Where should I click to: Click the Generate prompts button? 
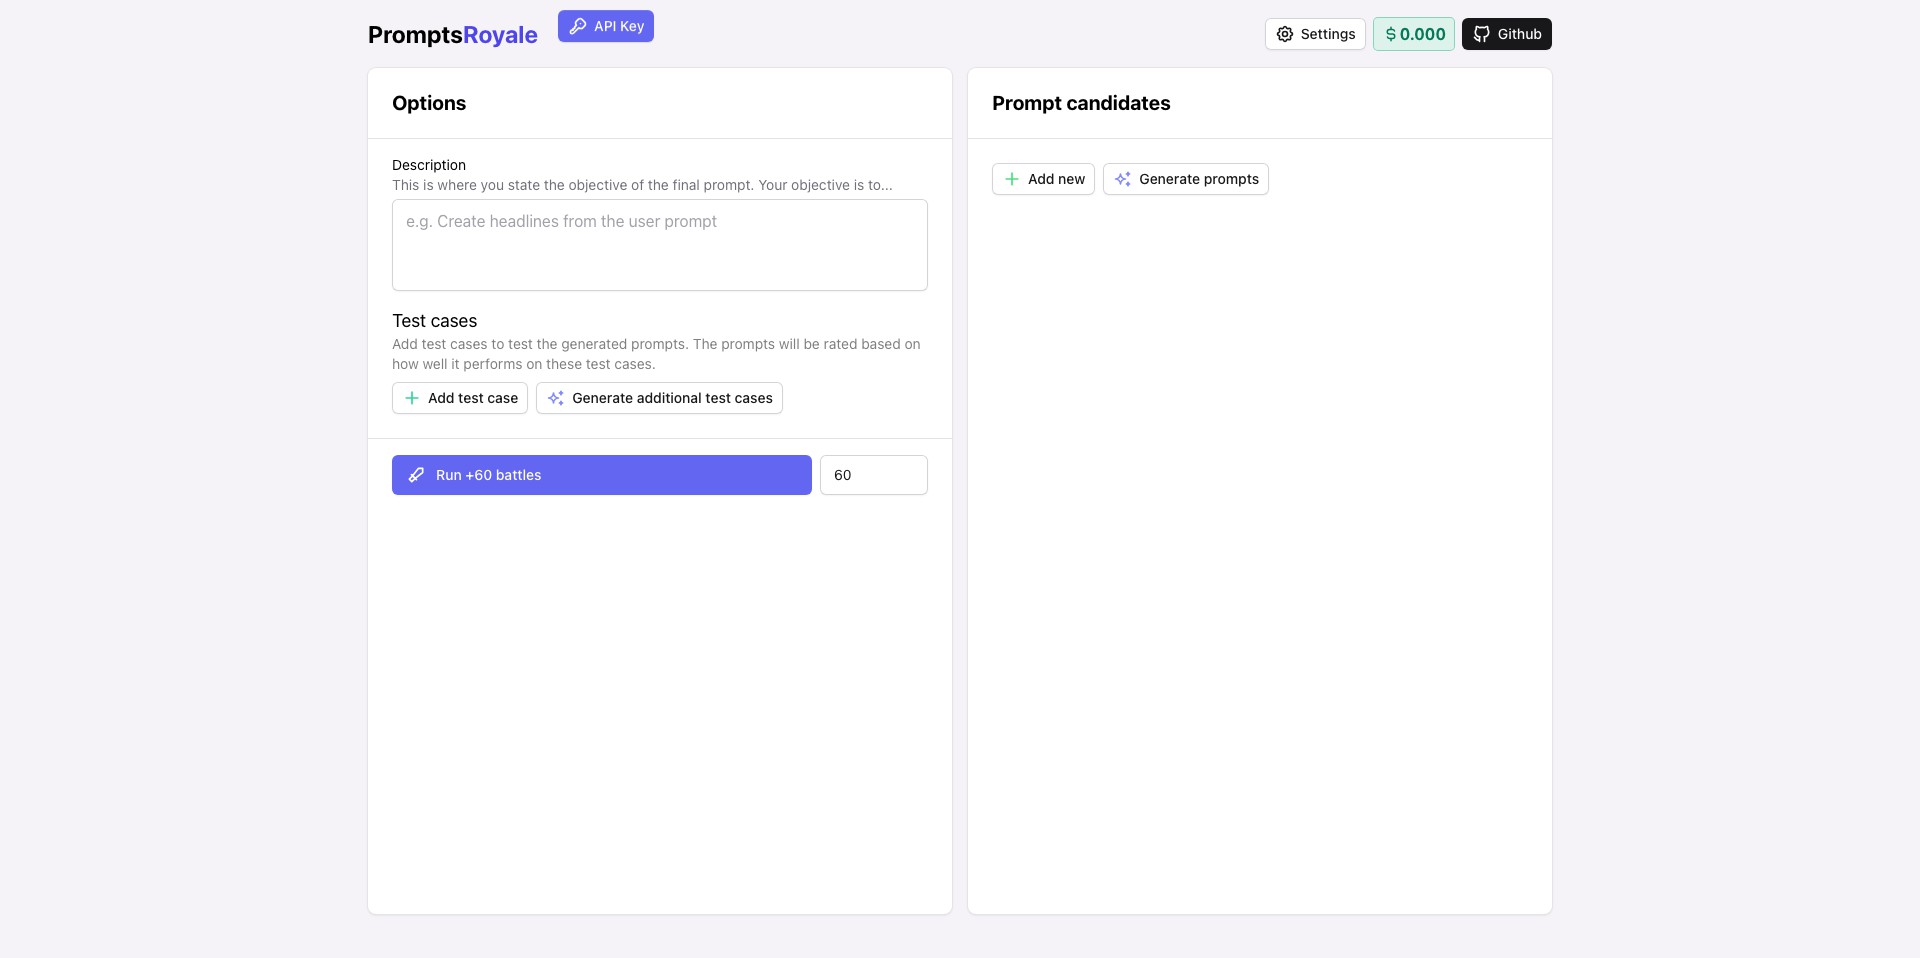click(x=1186, y=179)
